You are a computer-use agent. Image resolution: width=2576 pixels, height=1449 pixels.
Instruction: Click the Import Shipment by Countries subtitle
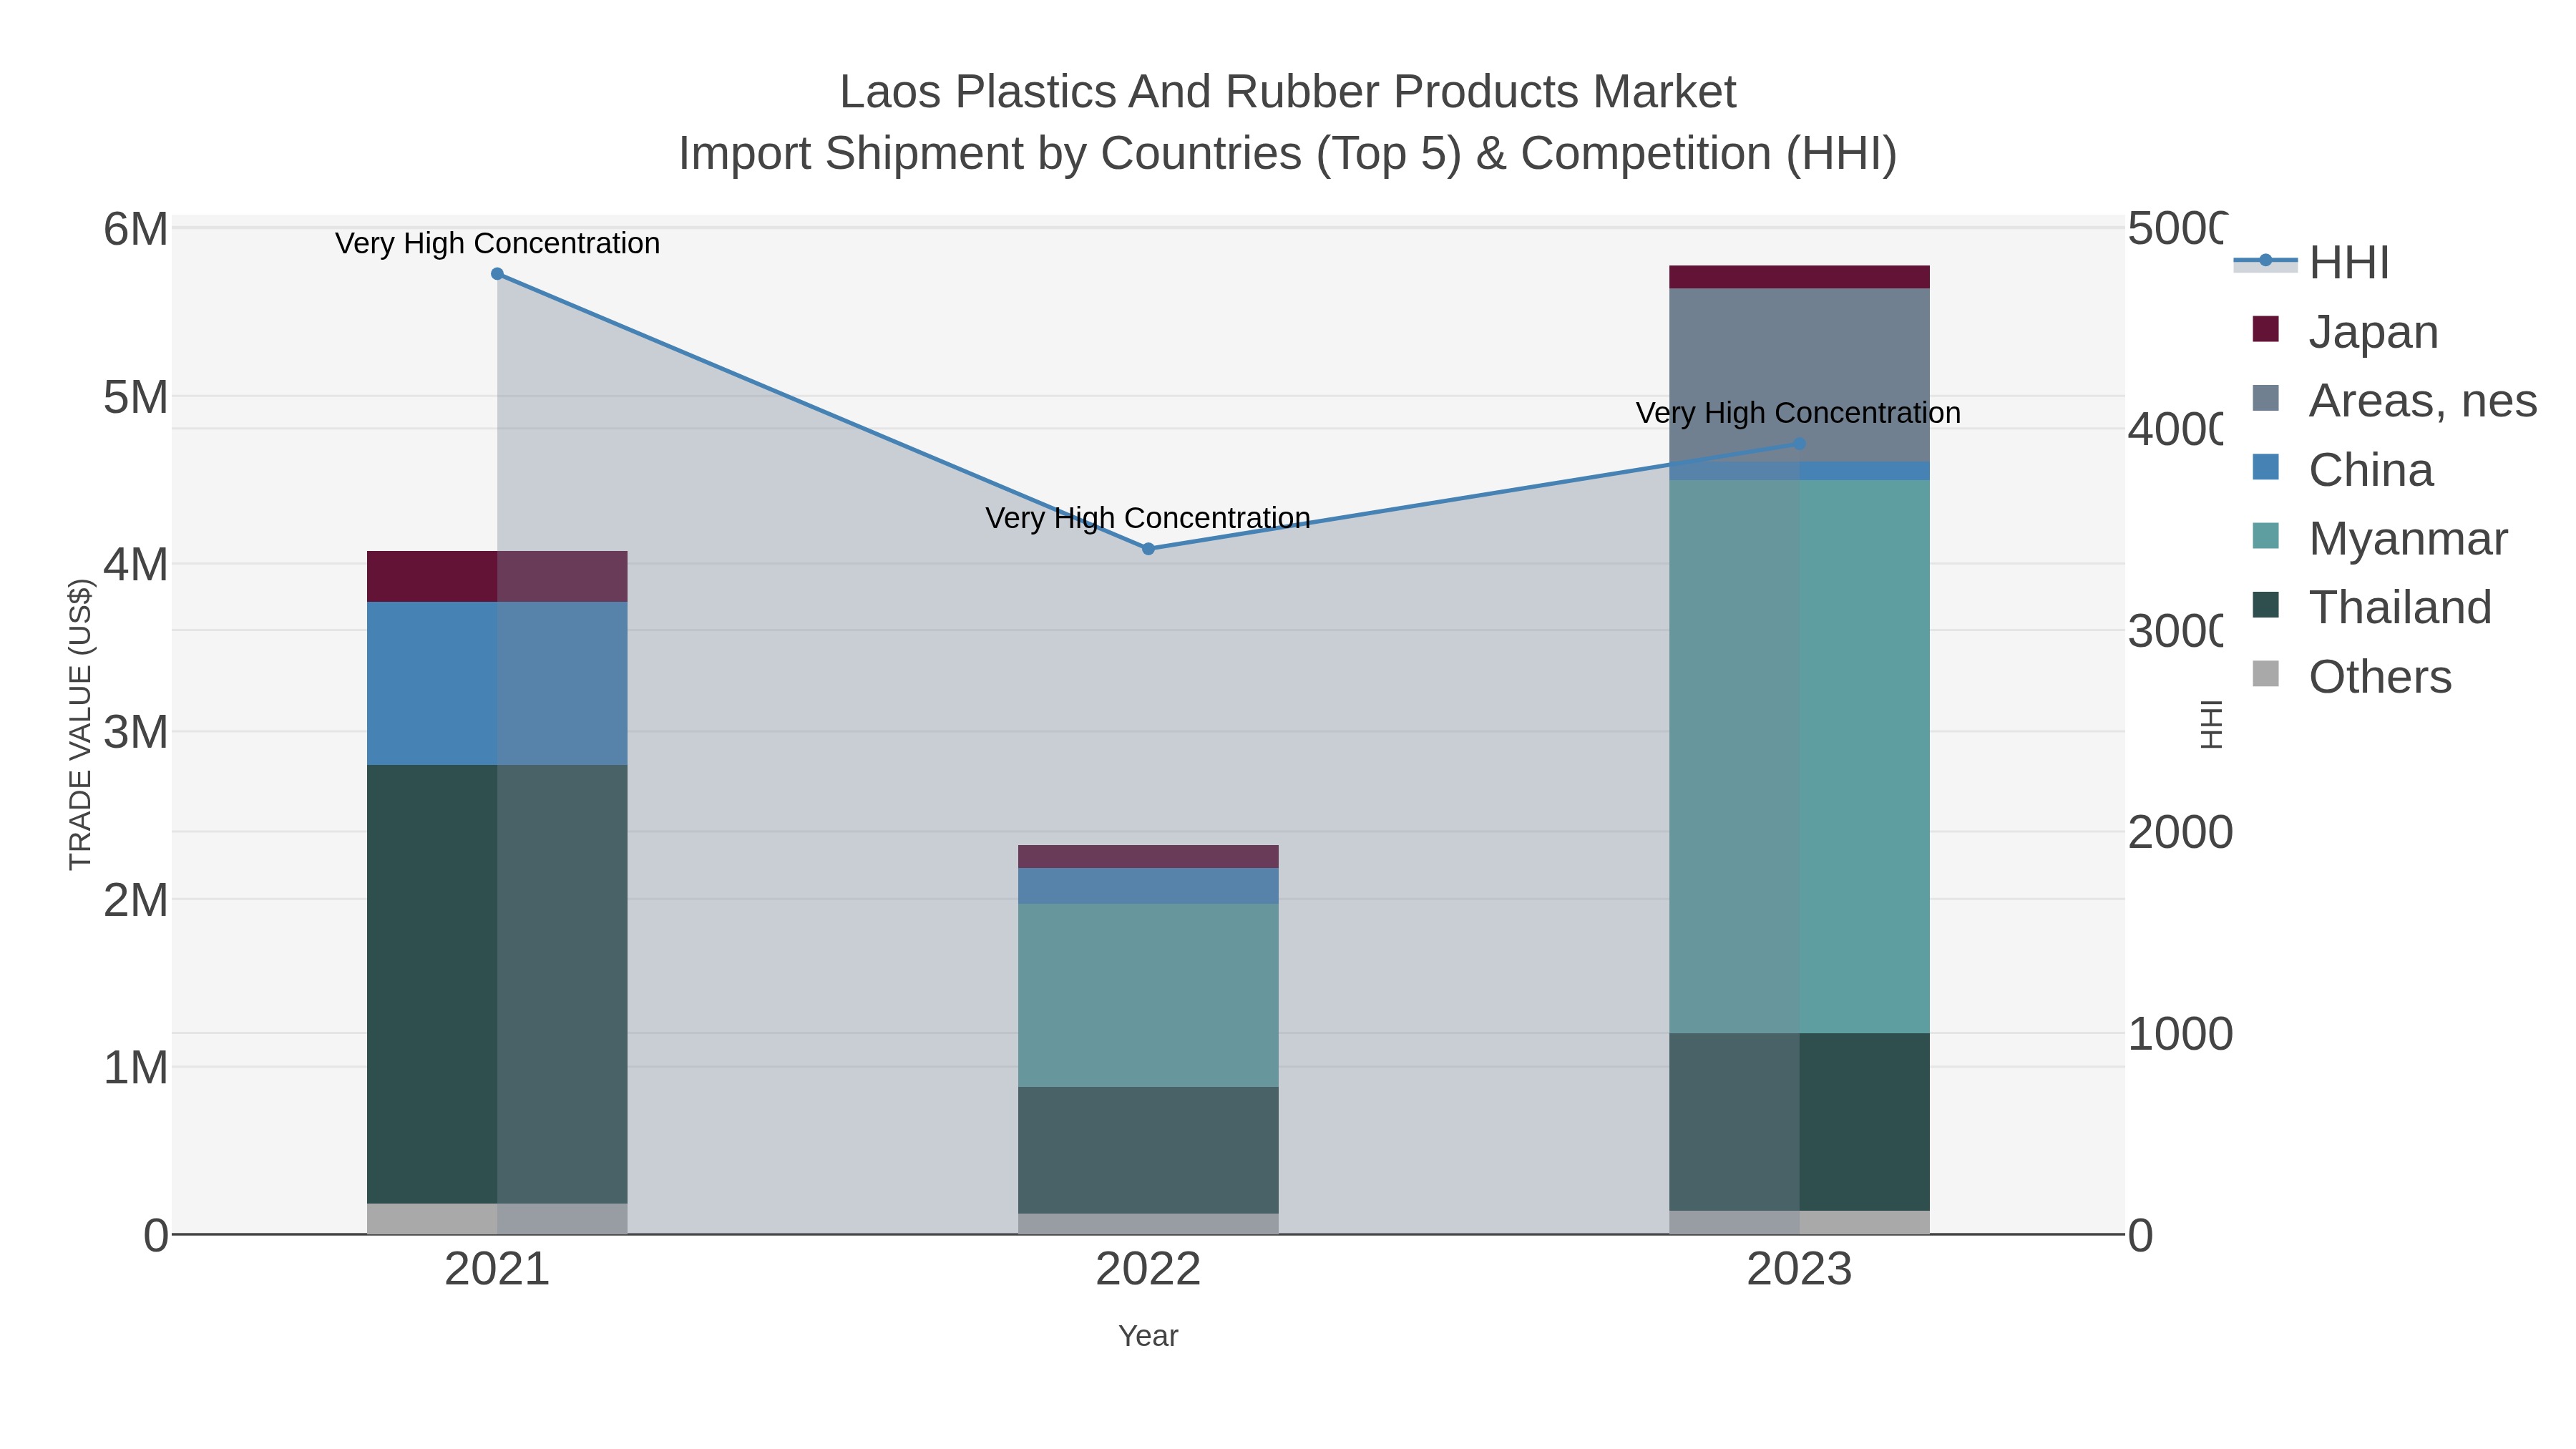pos(1288,154)
